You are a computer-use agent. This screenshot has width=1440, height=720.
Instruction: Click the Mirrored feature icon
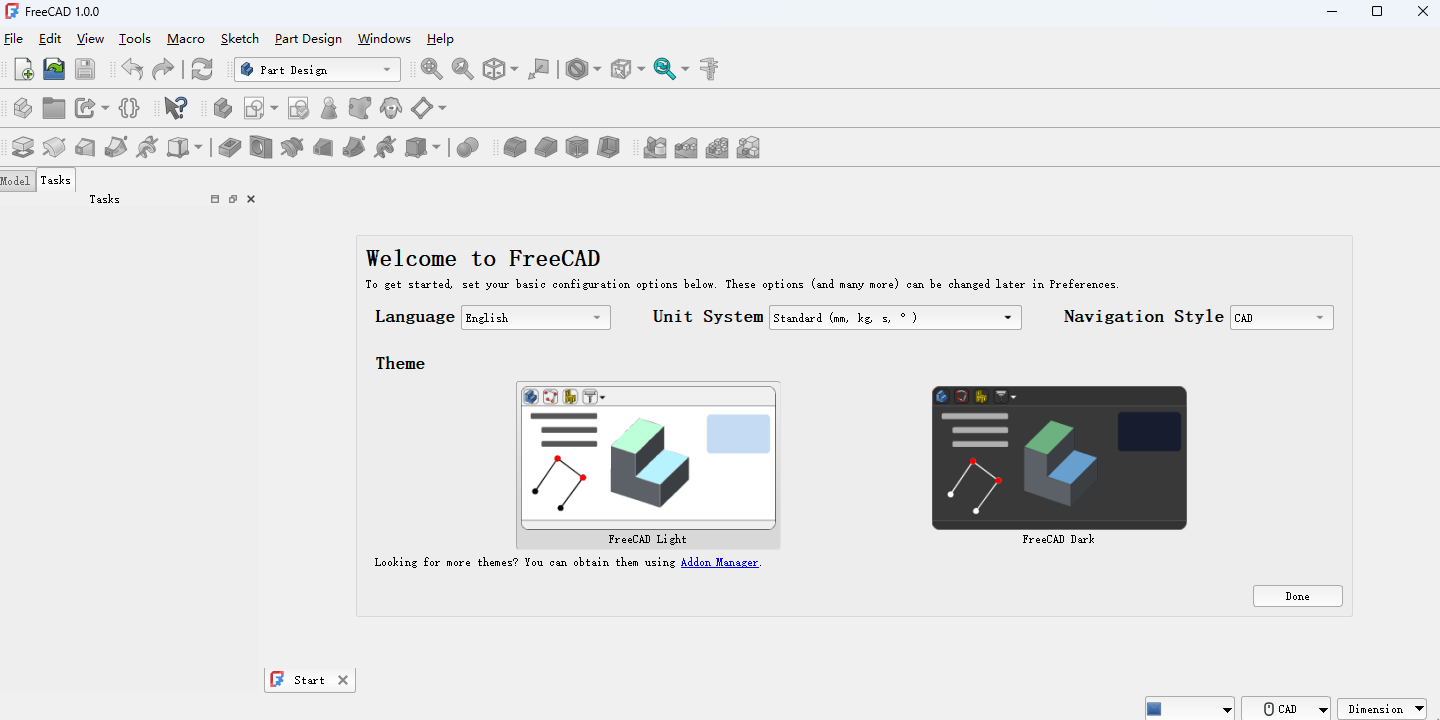pos(655,148)
